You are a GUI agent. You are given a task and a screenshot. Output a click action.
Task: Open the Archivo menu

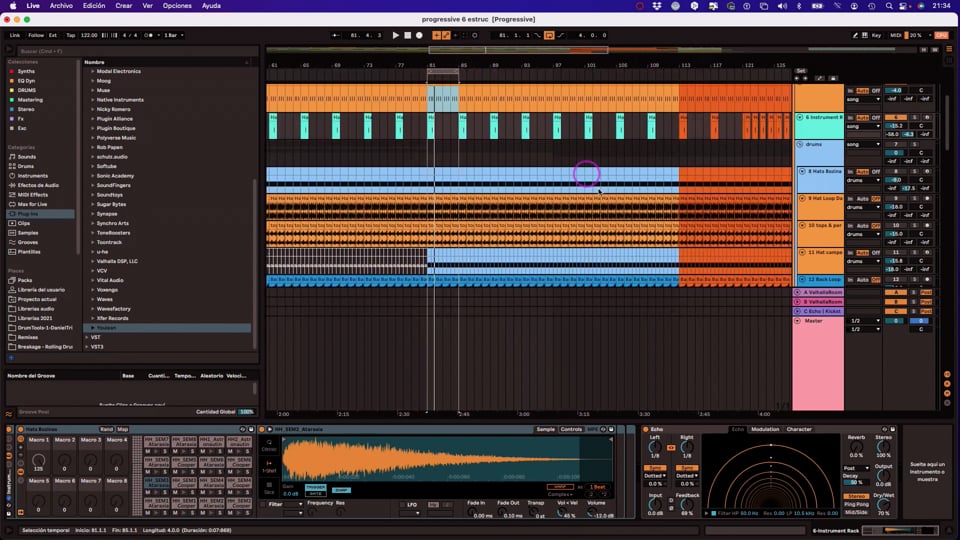click(x=61, y=6)
